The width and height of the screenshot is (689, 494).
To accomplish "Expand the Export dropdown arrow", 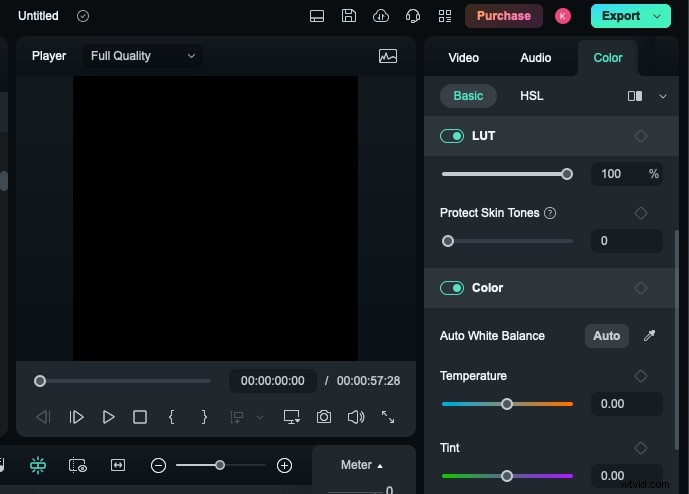I will [x=658, y=16].
